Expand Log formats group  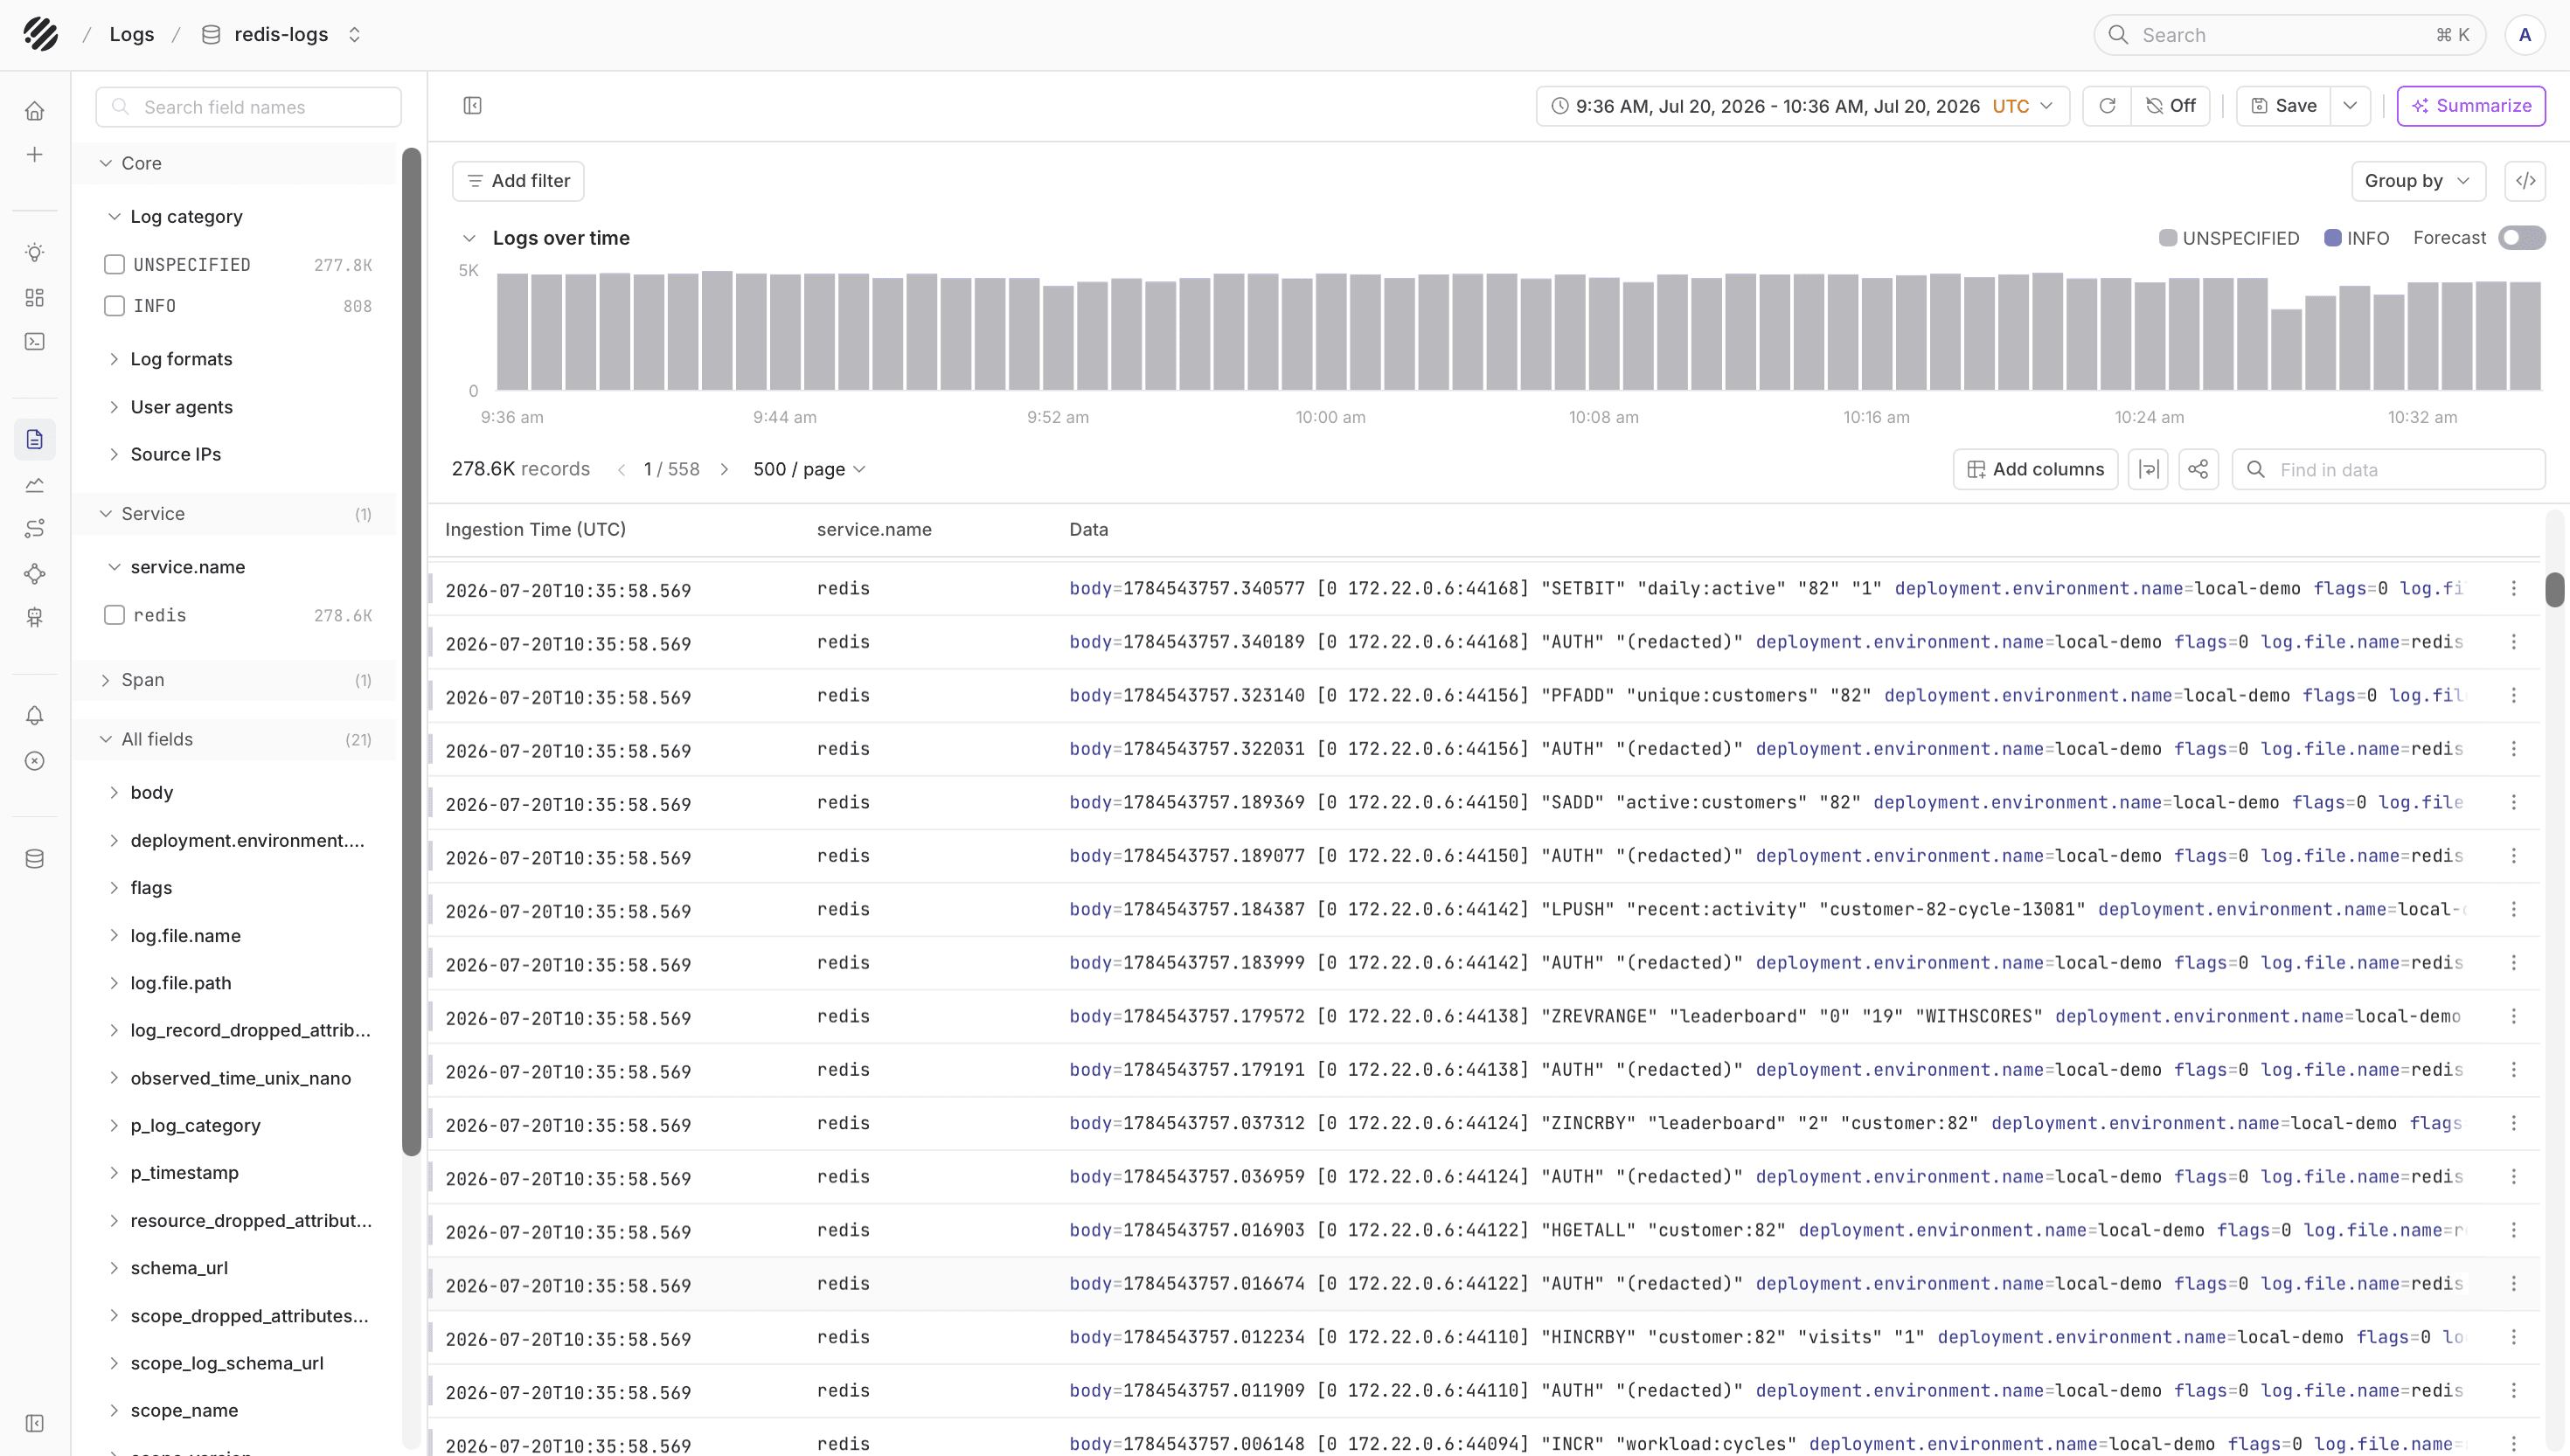coord(114,359)
